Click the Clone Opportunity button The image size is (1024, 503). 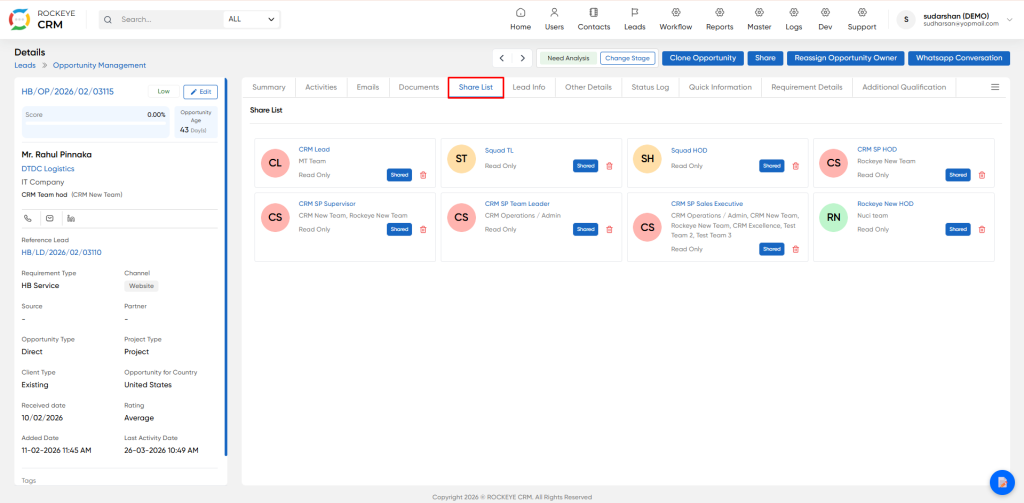[703, 58]
